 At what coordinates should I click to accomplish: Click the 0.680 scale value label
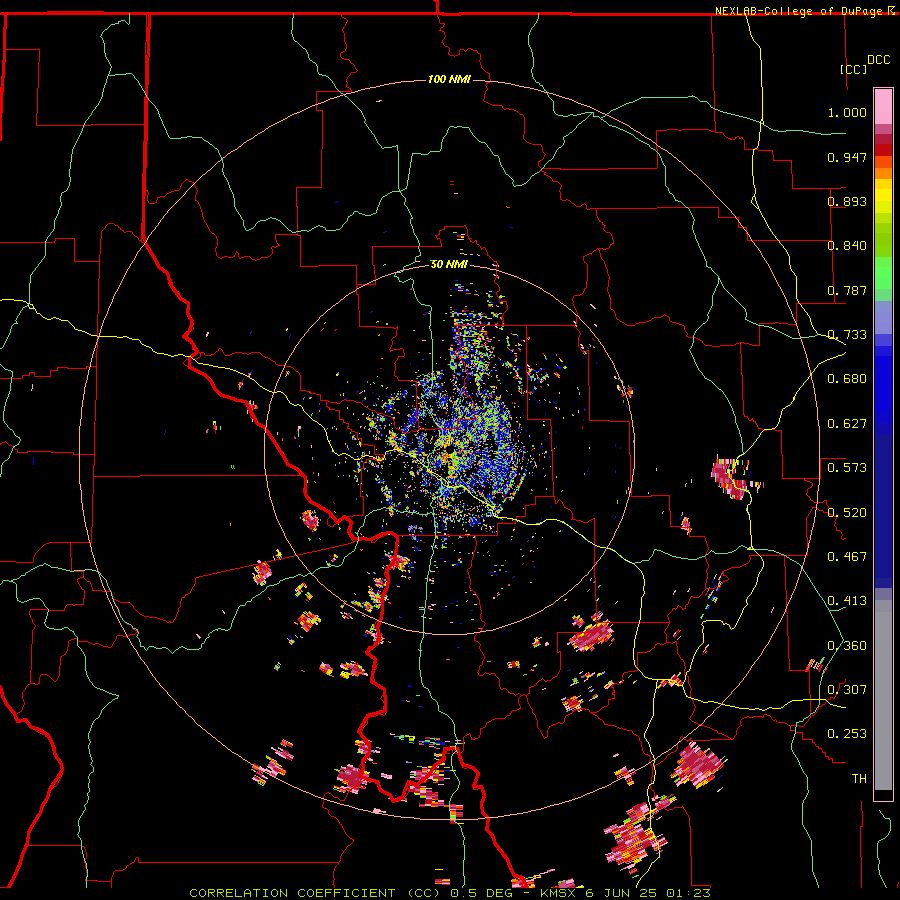[847, 379]
